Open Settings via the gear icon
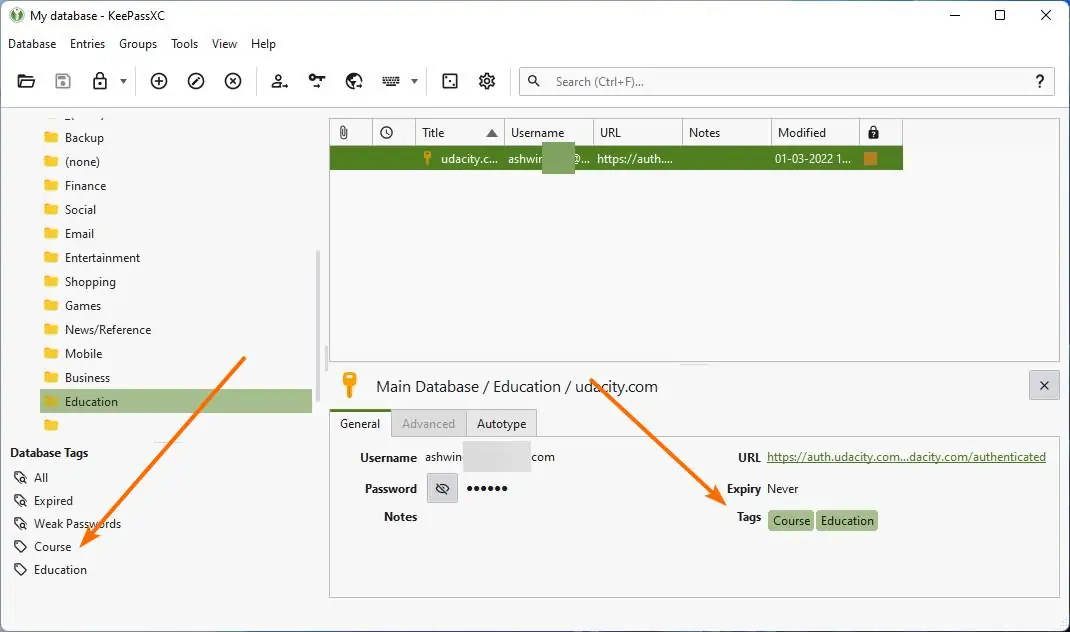Screen dimensions: 1070x632 487,81
